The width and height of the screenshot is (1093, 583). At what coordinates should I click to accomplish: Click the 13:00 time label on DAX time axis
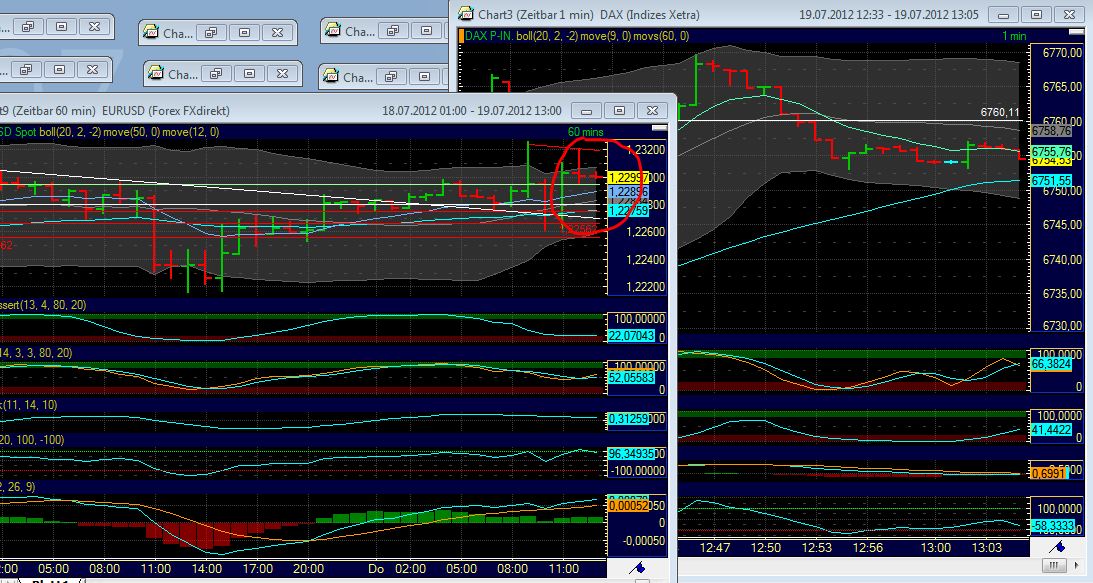point(935,548)
